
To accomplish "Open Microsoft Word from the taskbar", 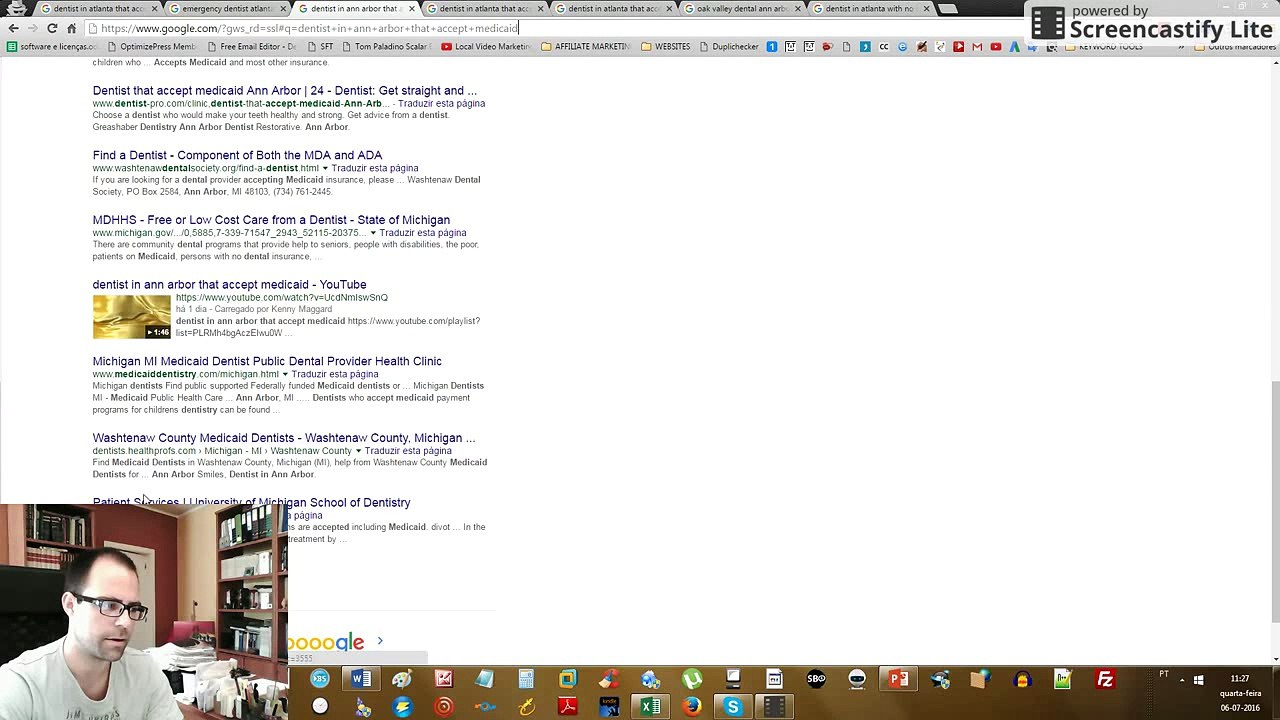I will [361, 680].
